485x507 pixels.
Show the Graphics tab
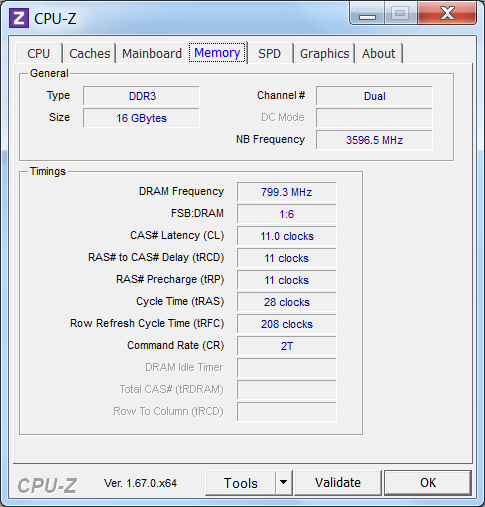[x=324, y=53]
